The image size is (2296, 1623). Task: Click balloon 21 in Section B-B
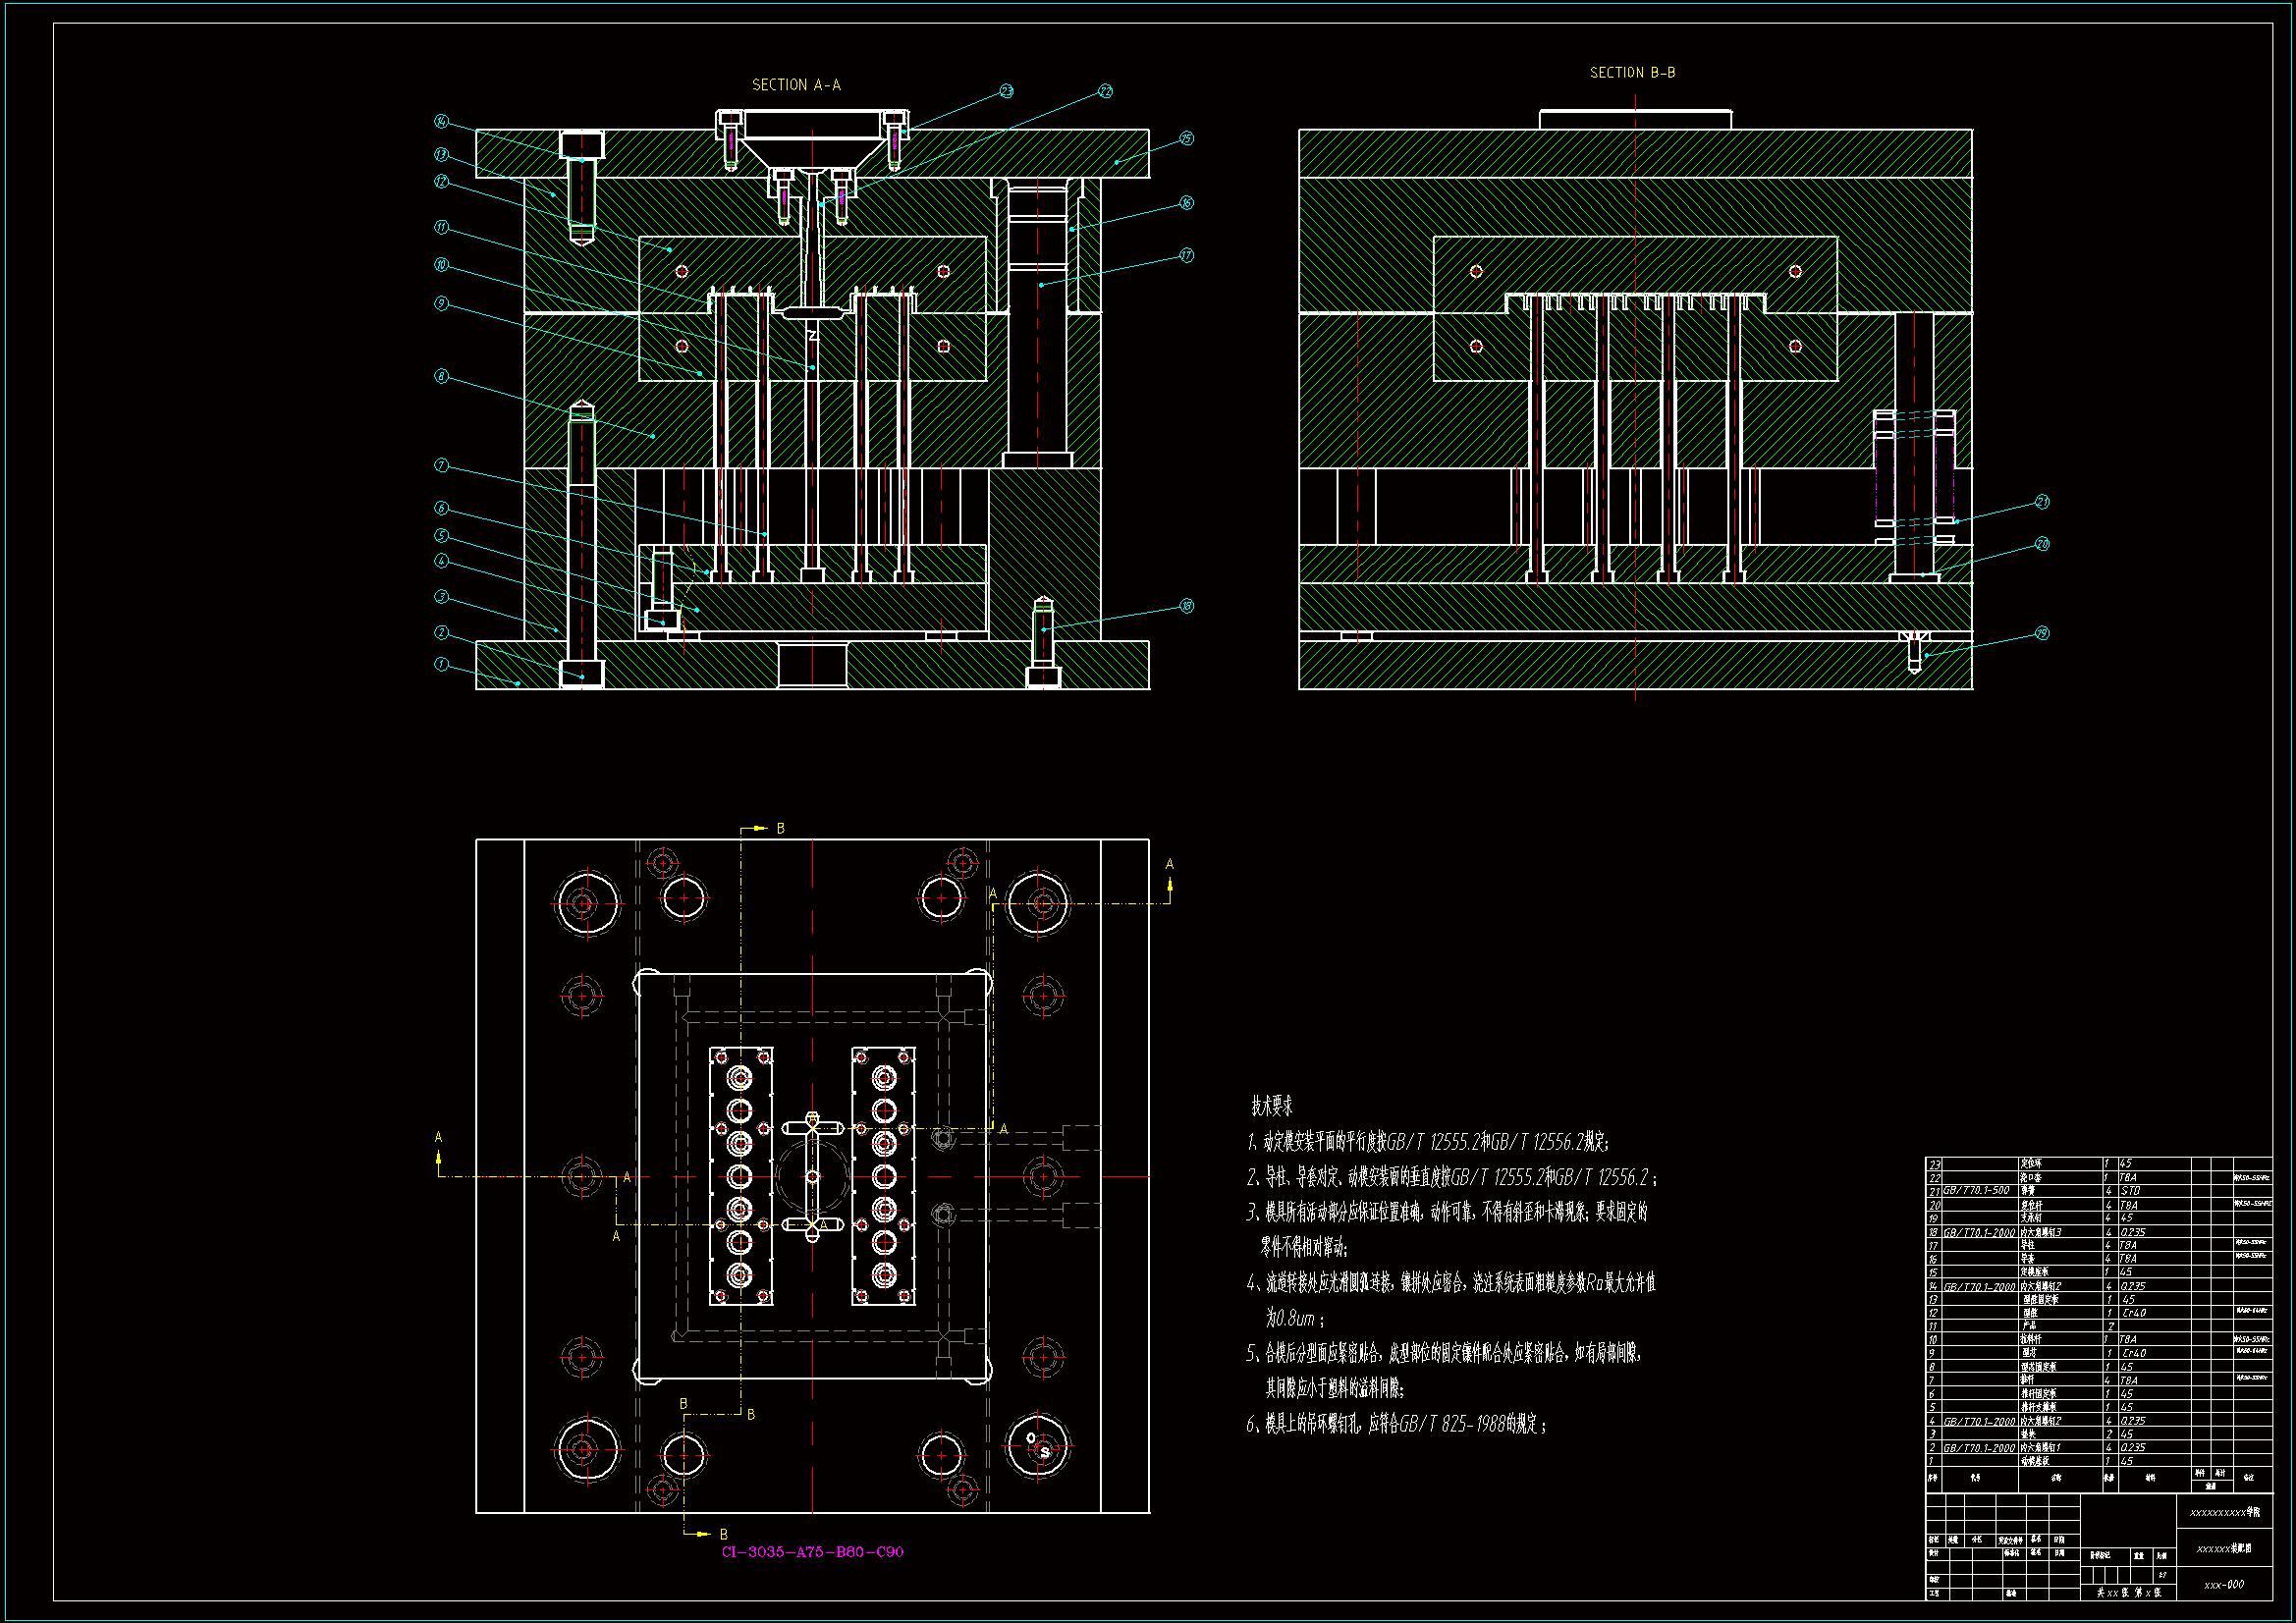point(2042,502)
